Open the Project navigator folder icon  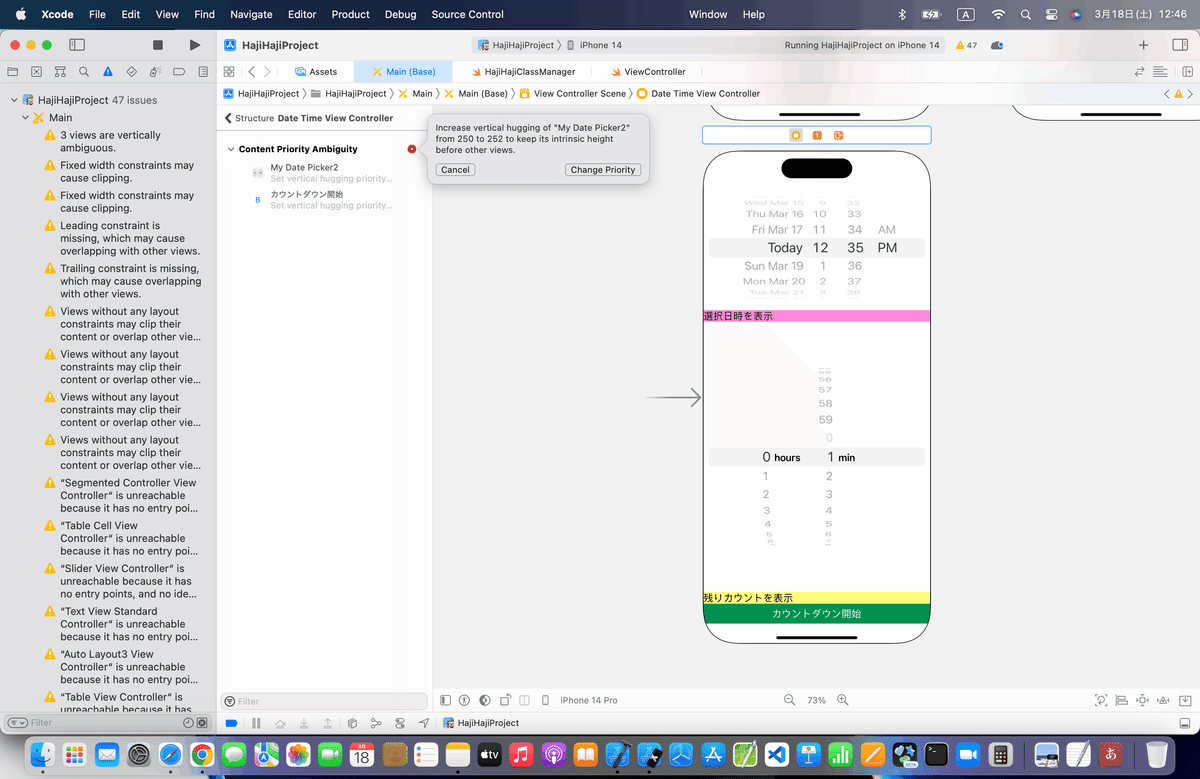[x=13, y=72]
